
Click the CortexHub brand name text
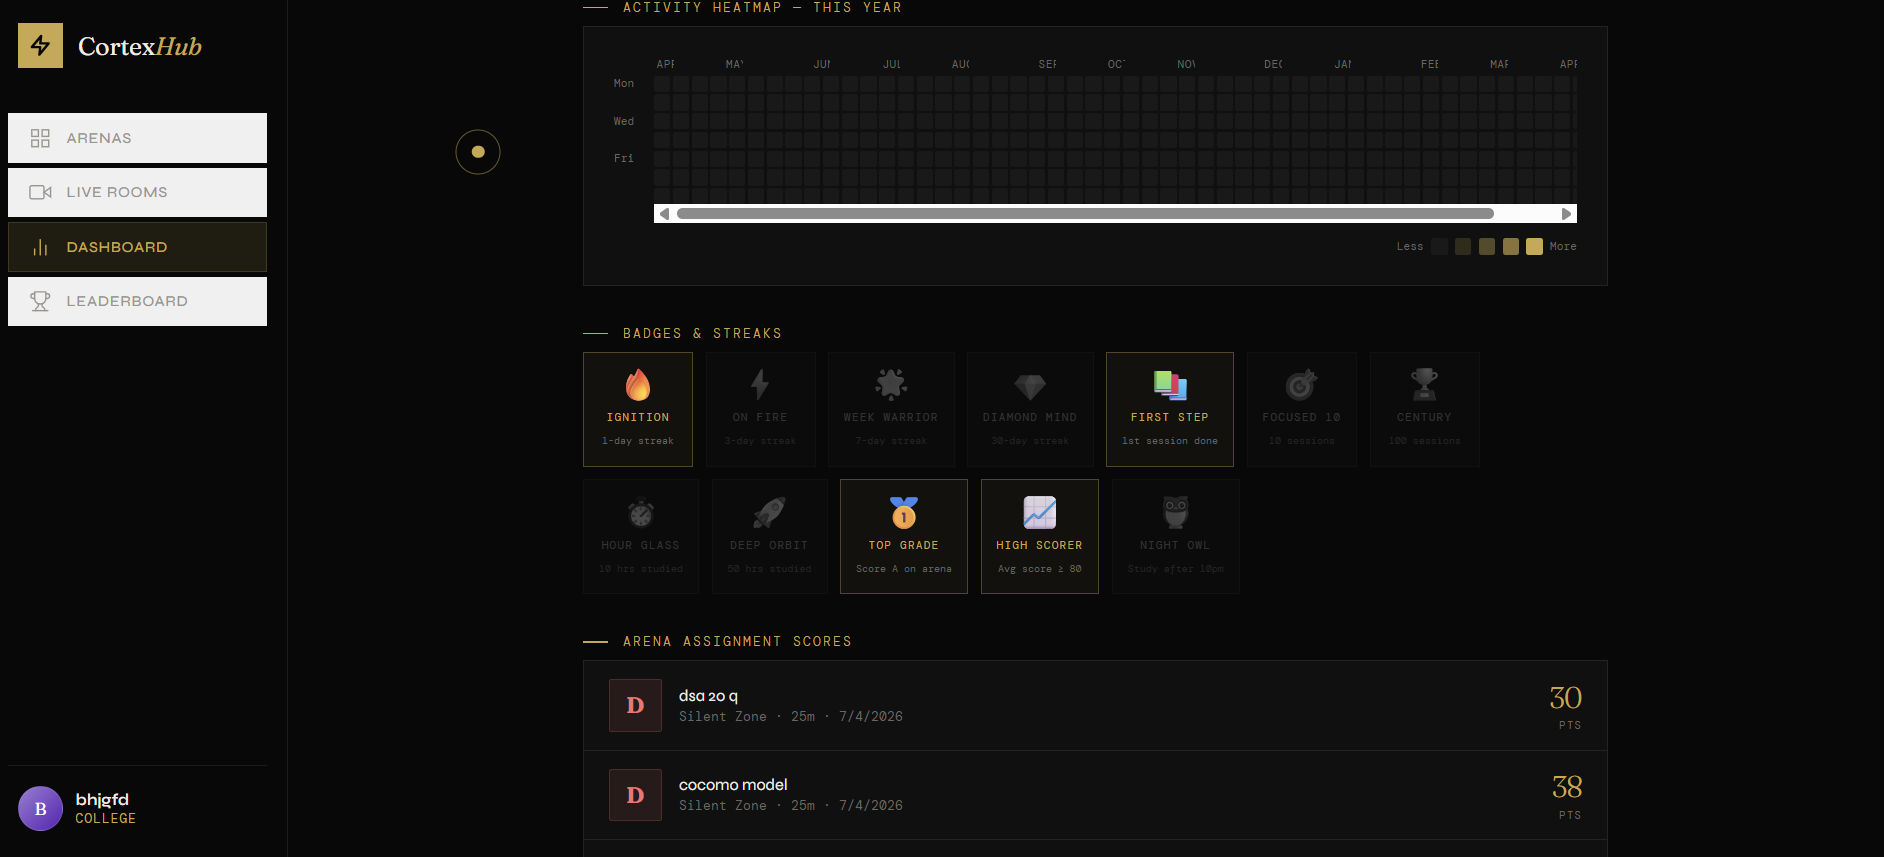pyautogui.click(x=140, y=47)
